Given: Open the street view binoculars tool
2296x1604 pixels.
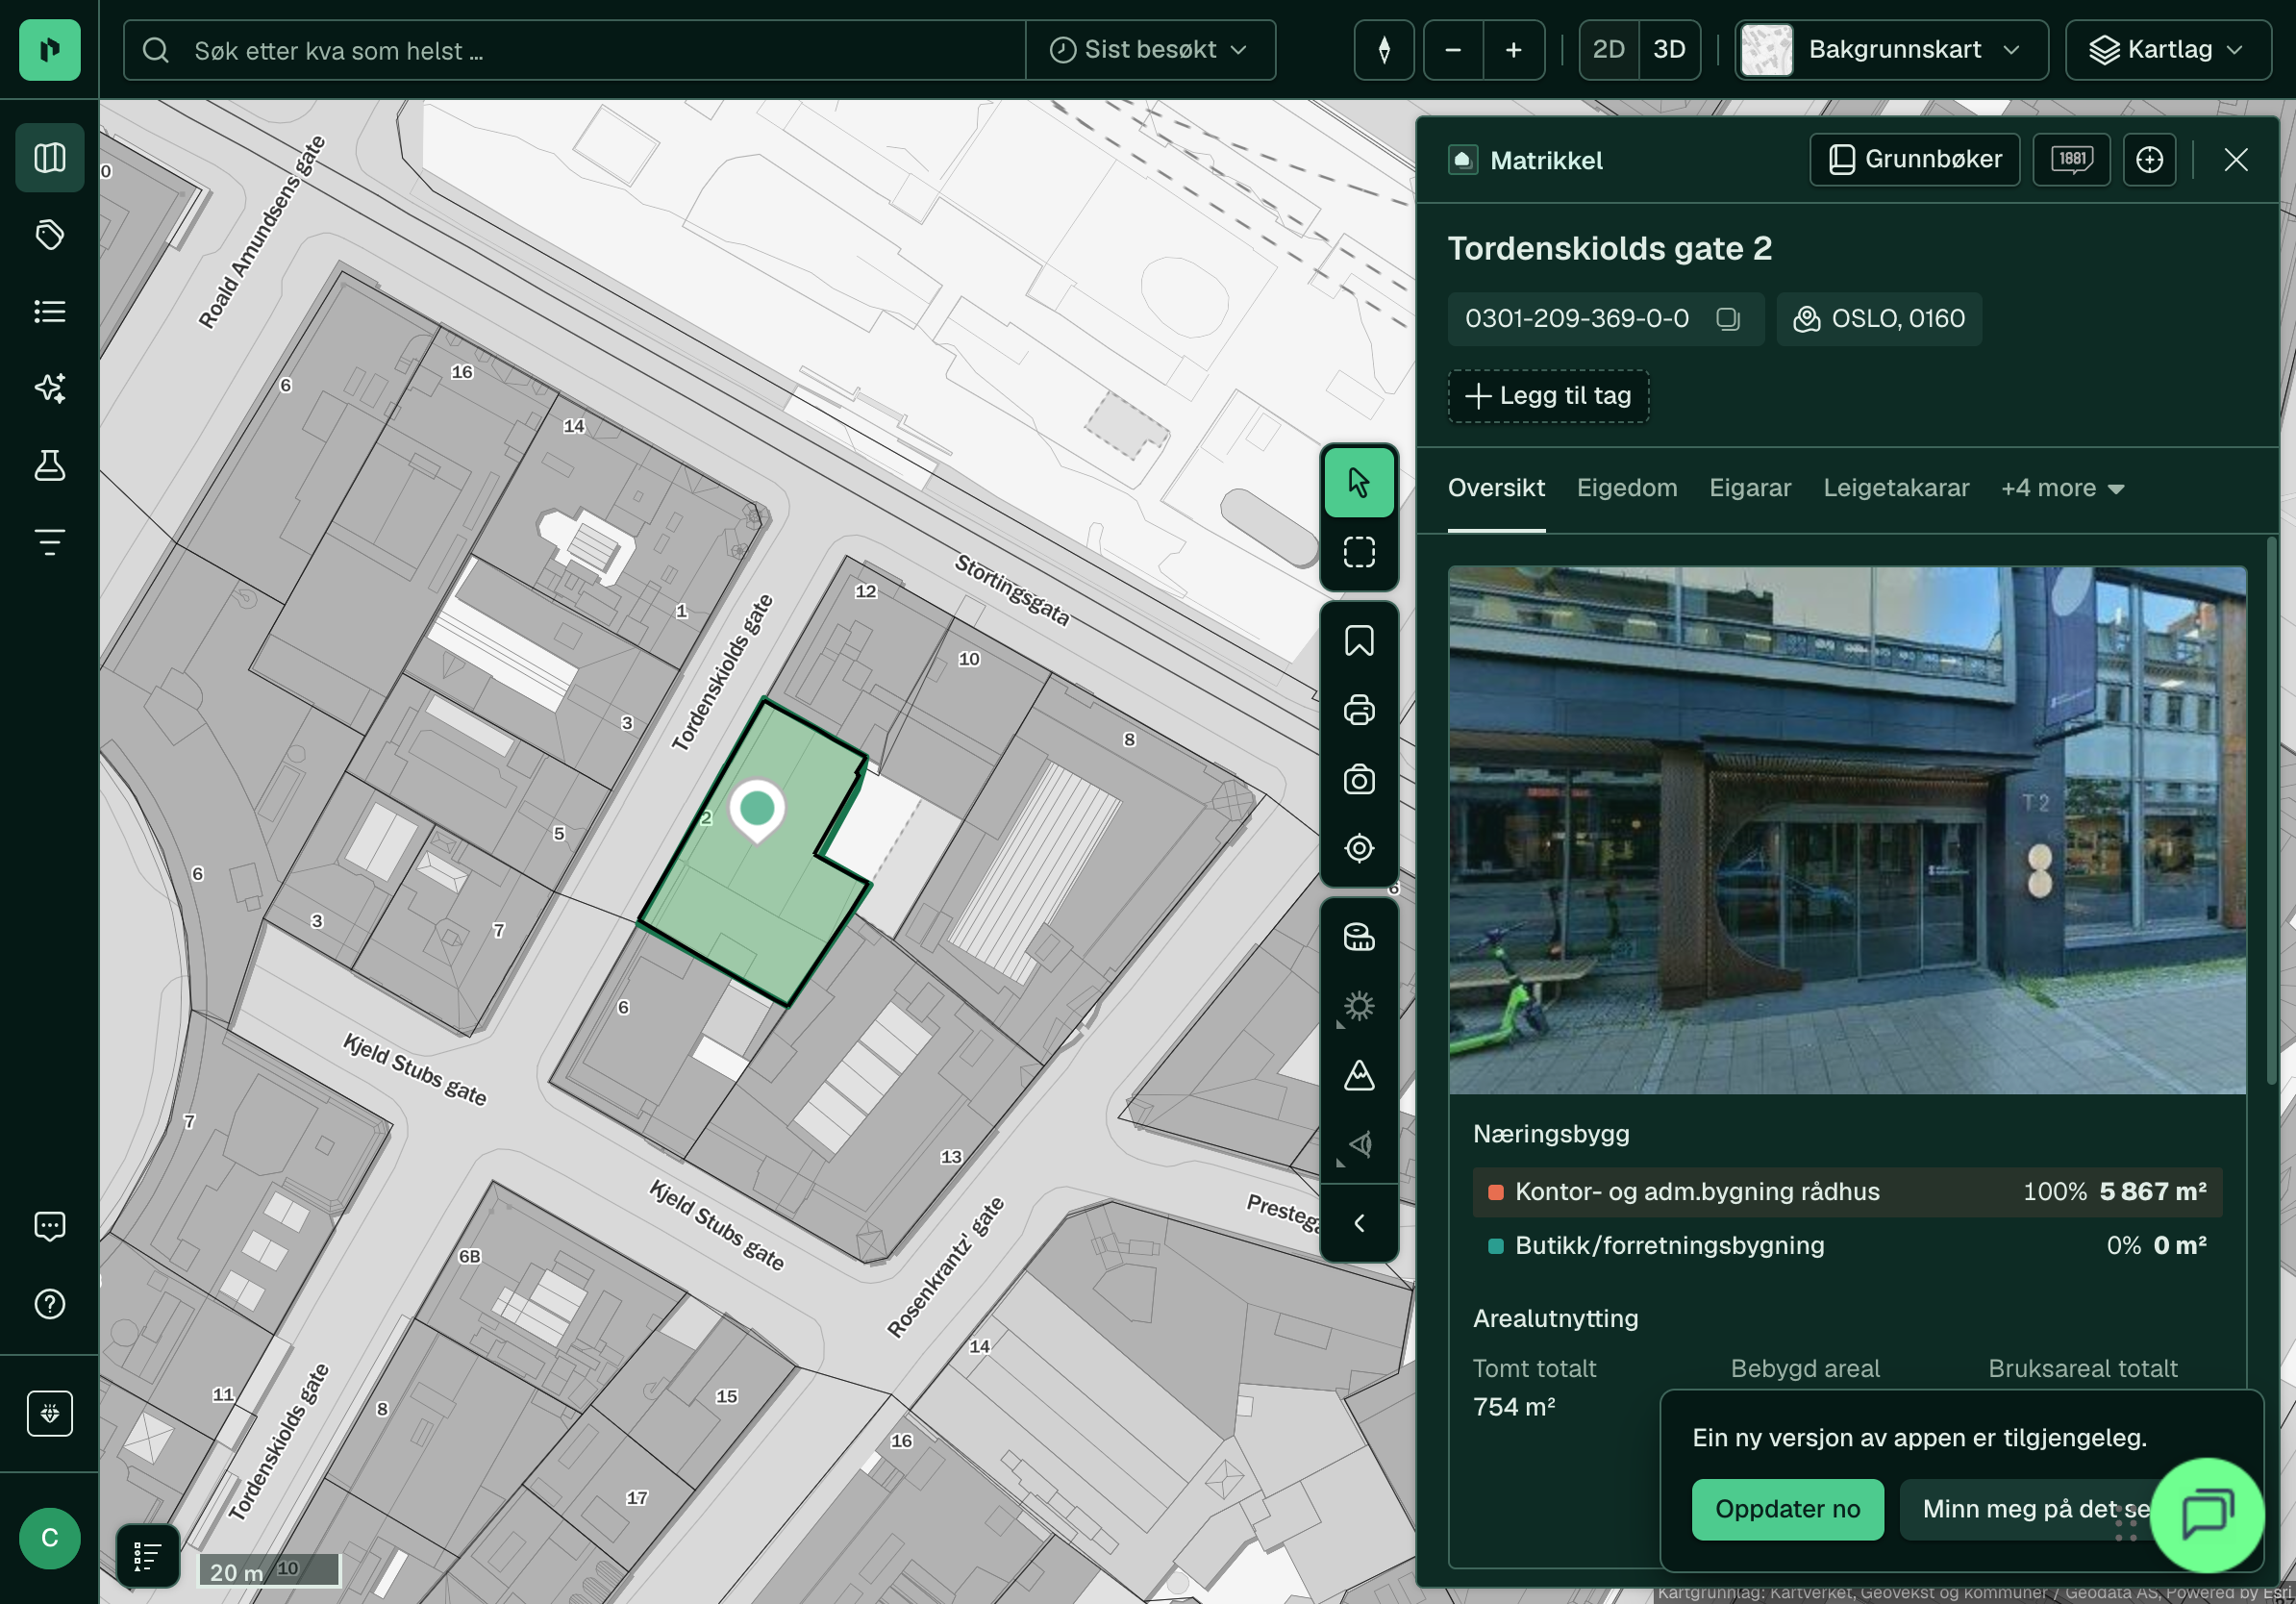Looking at the screenshot, I should coord(1359,937).
